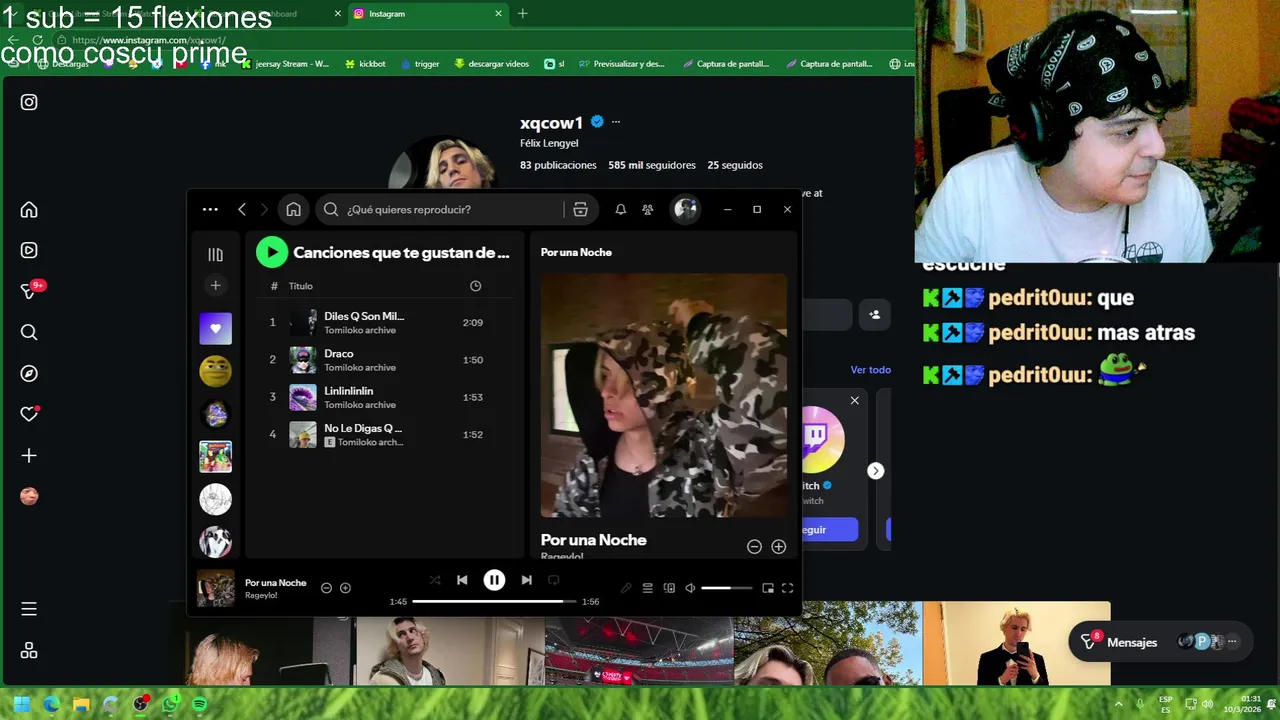Pause the current song

coord(494,580)
